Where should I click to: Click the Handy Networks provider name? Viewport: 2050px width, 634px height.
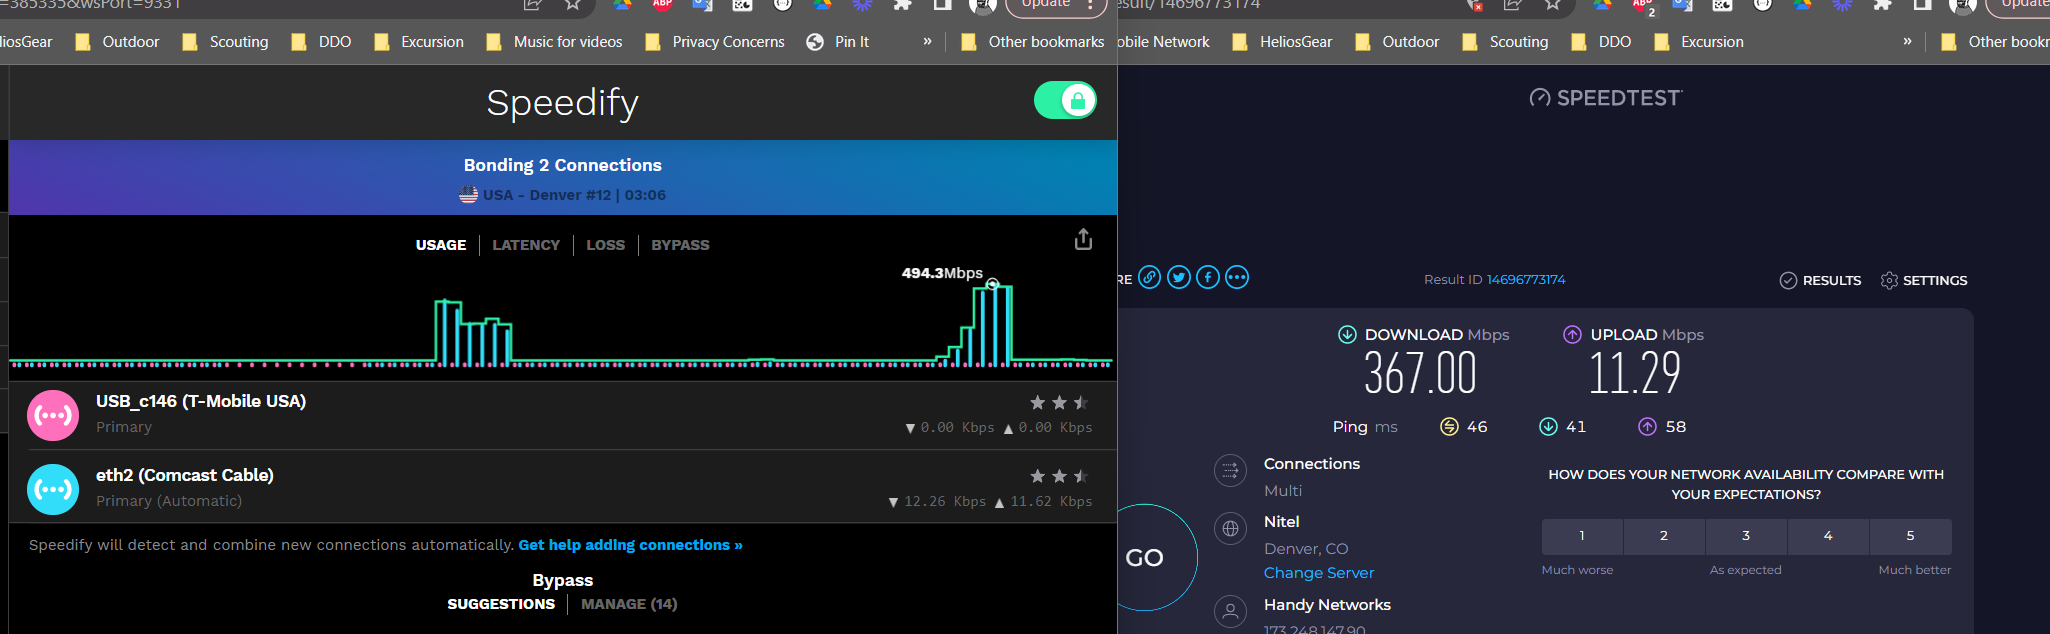tap(1327, 605)
